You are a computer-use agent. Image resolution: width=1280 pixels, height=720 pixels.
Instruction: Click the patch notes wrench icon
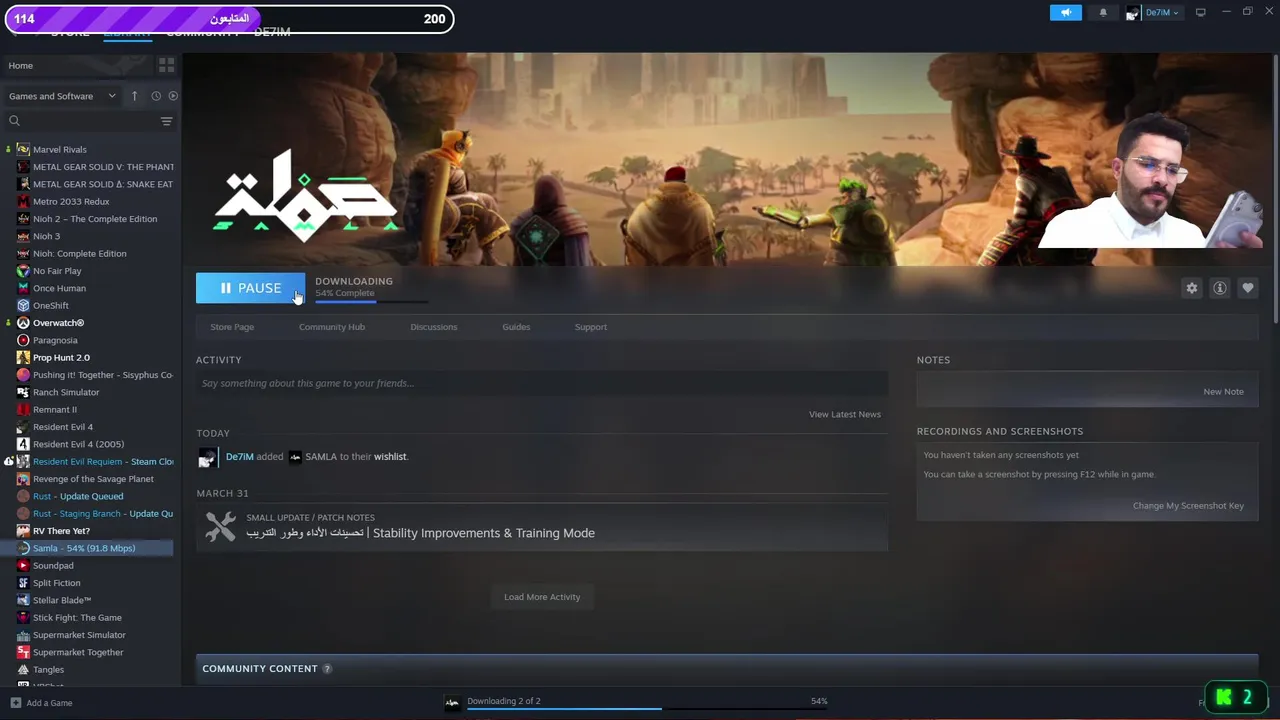click(220, 526)
